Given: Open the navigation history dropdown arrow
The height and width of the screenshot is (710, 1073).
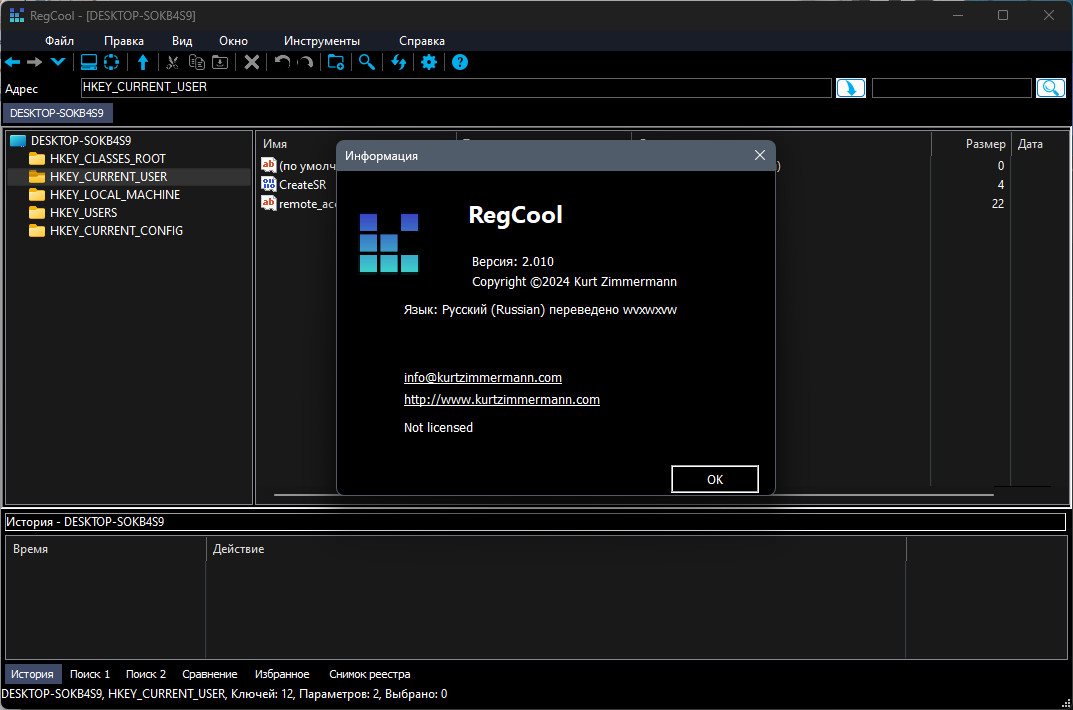Looking at the screenshot, I should (x=58, y=62).
